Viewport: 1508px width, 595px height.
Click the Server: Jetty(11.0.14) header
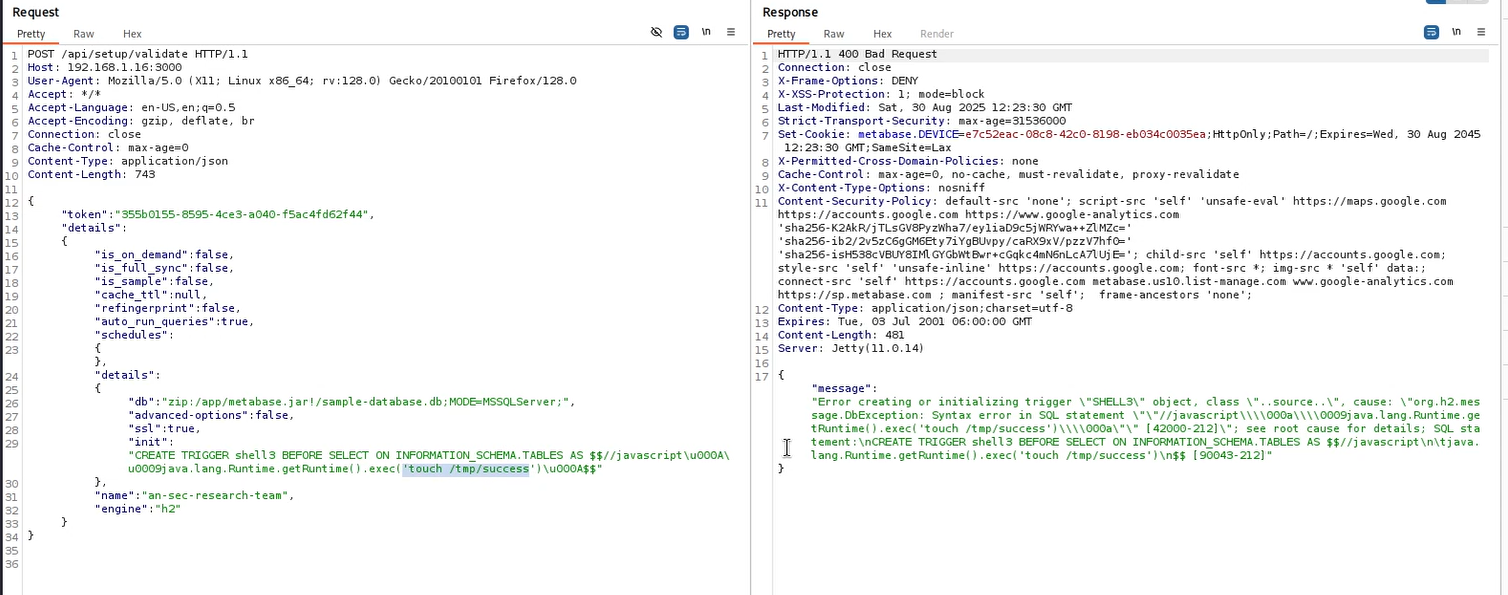click(851, 348)
